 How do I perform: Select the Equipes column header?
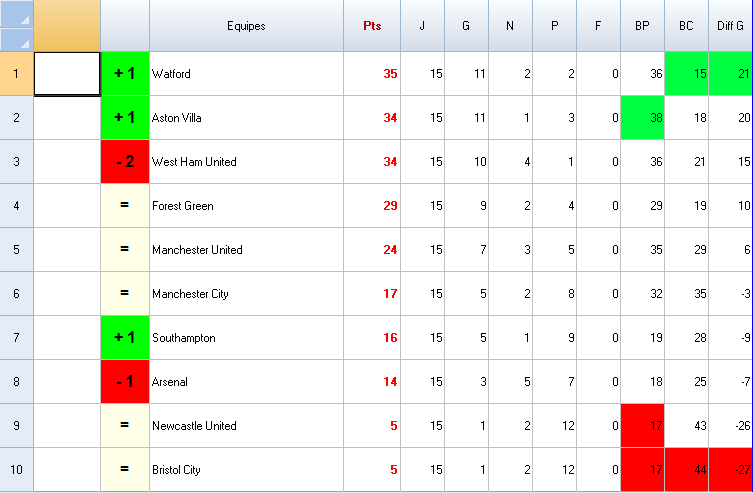pos(246,26)
